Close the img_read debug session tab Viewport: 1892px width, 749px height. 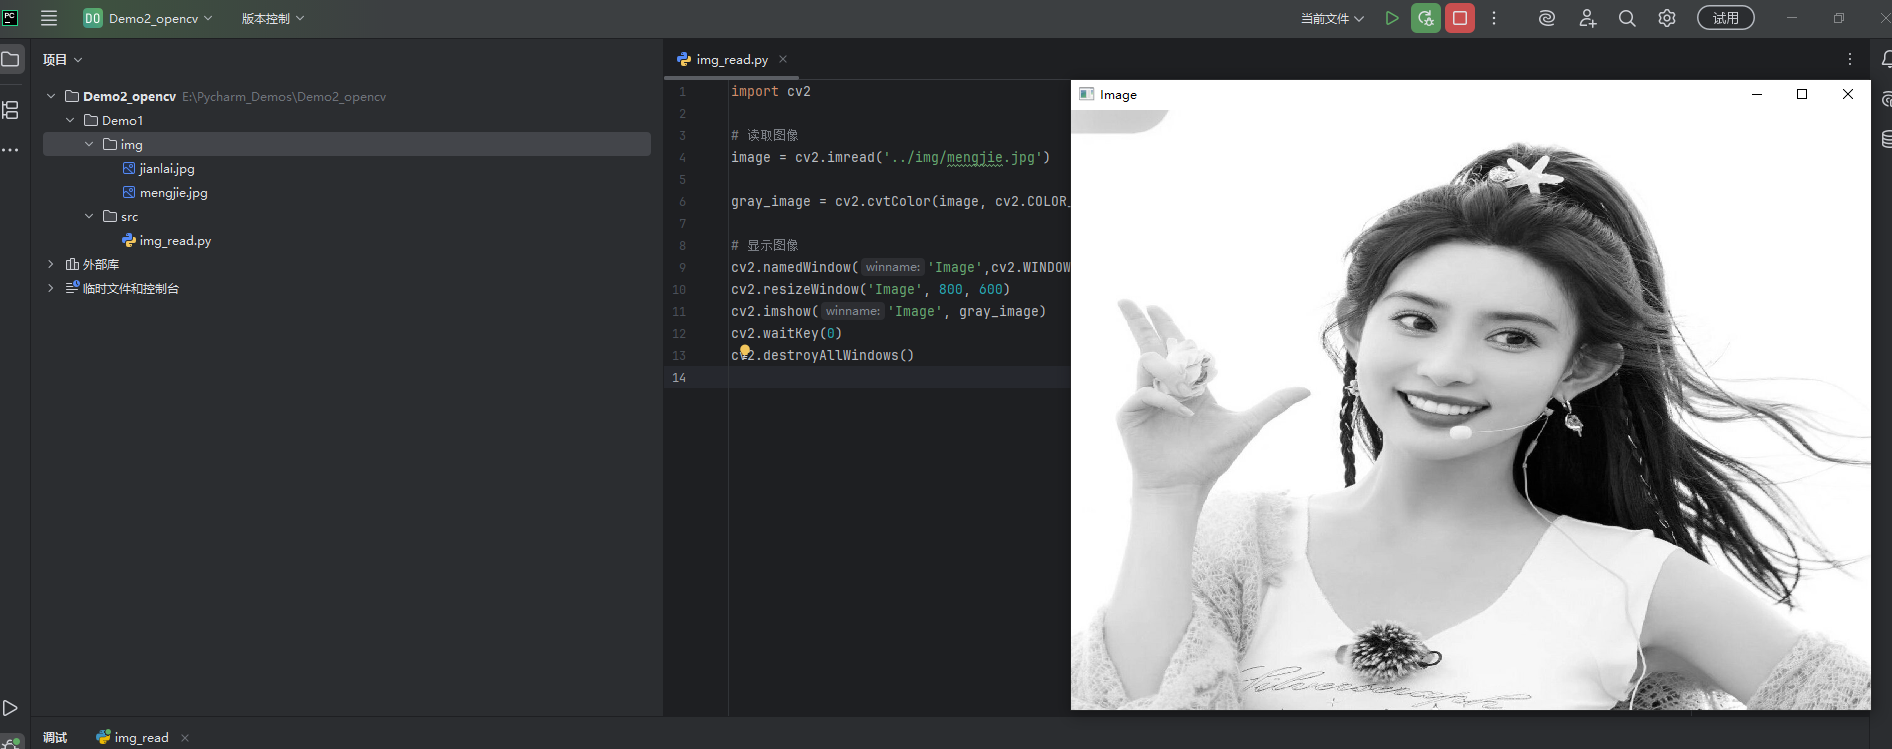(x=185, y=737)
